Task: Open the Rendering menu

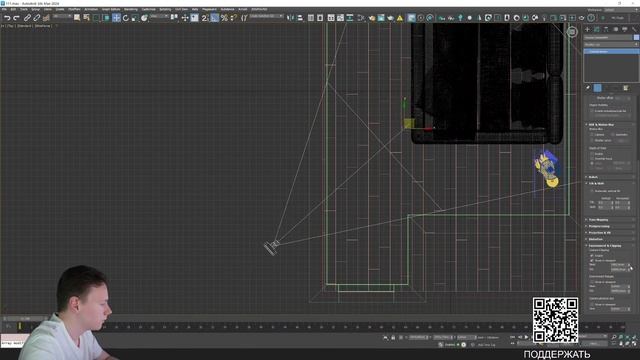Action: [131, 9]
